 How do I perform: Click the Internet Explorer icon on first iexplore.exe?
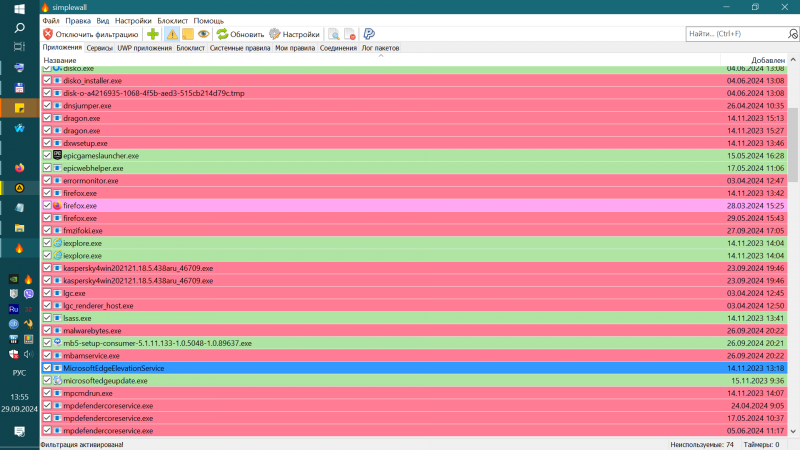point(58,243)
